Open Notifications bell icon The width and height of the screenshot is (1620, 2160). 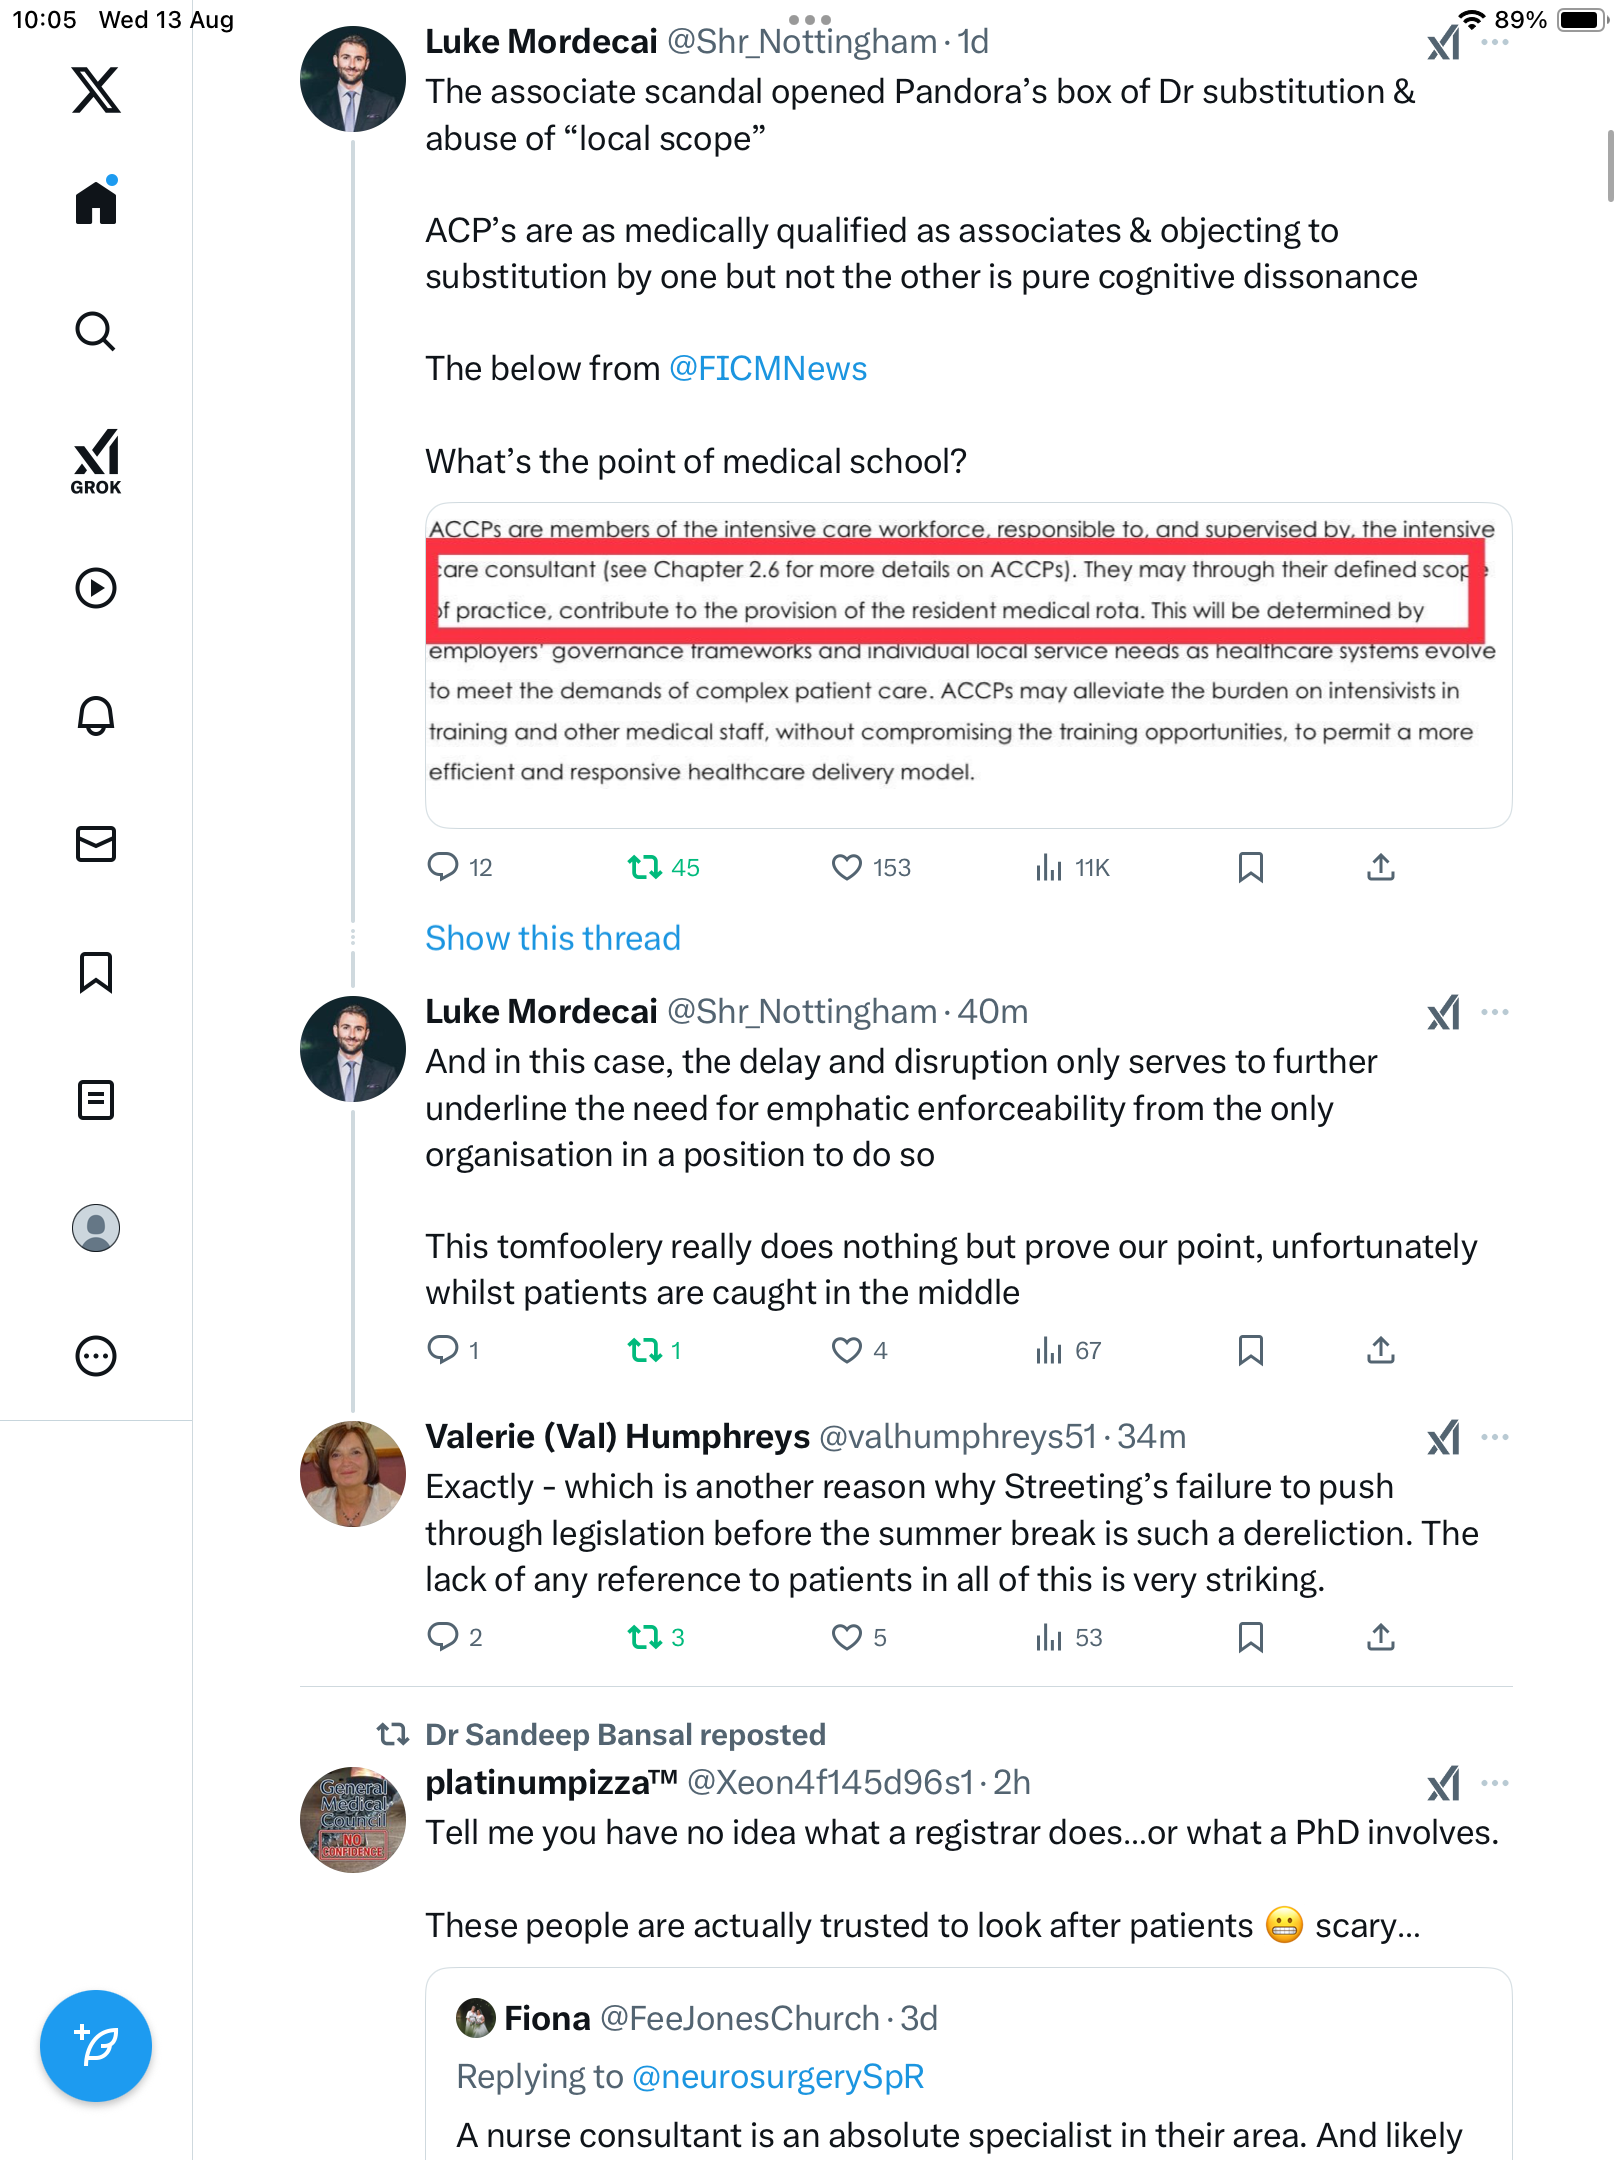coord(96,716)
